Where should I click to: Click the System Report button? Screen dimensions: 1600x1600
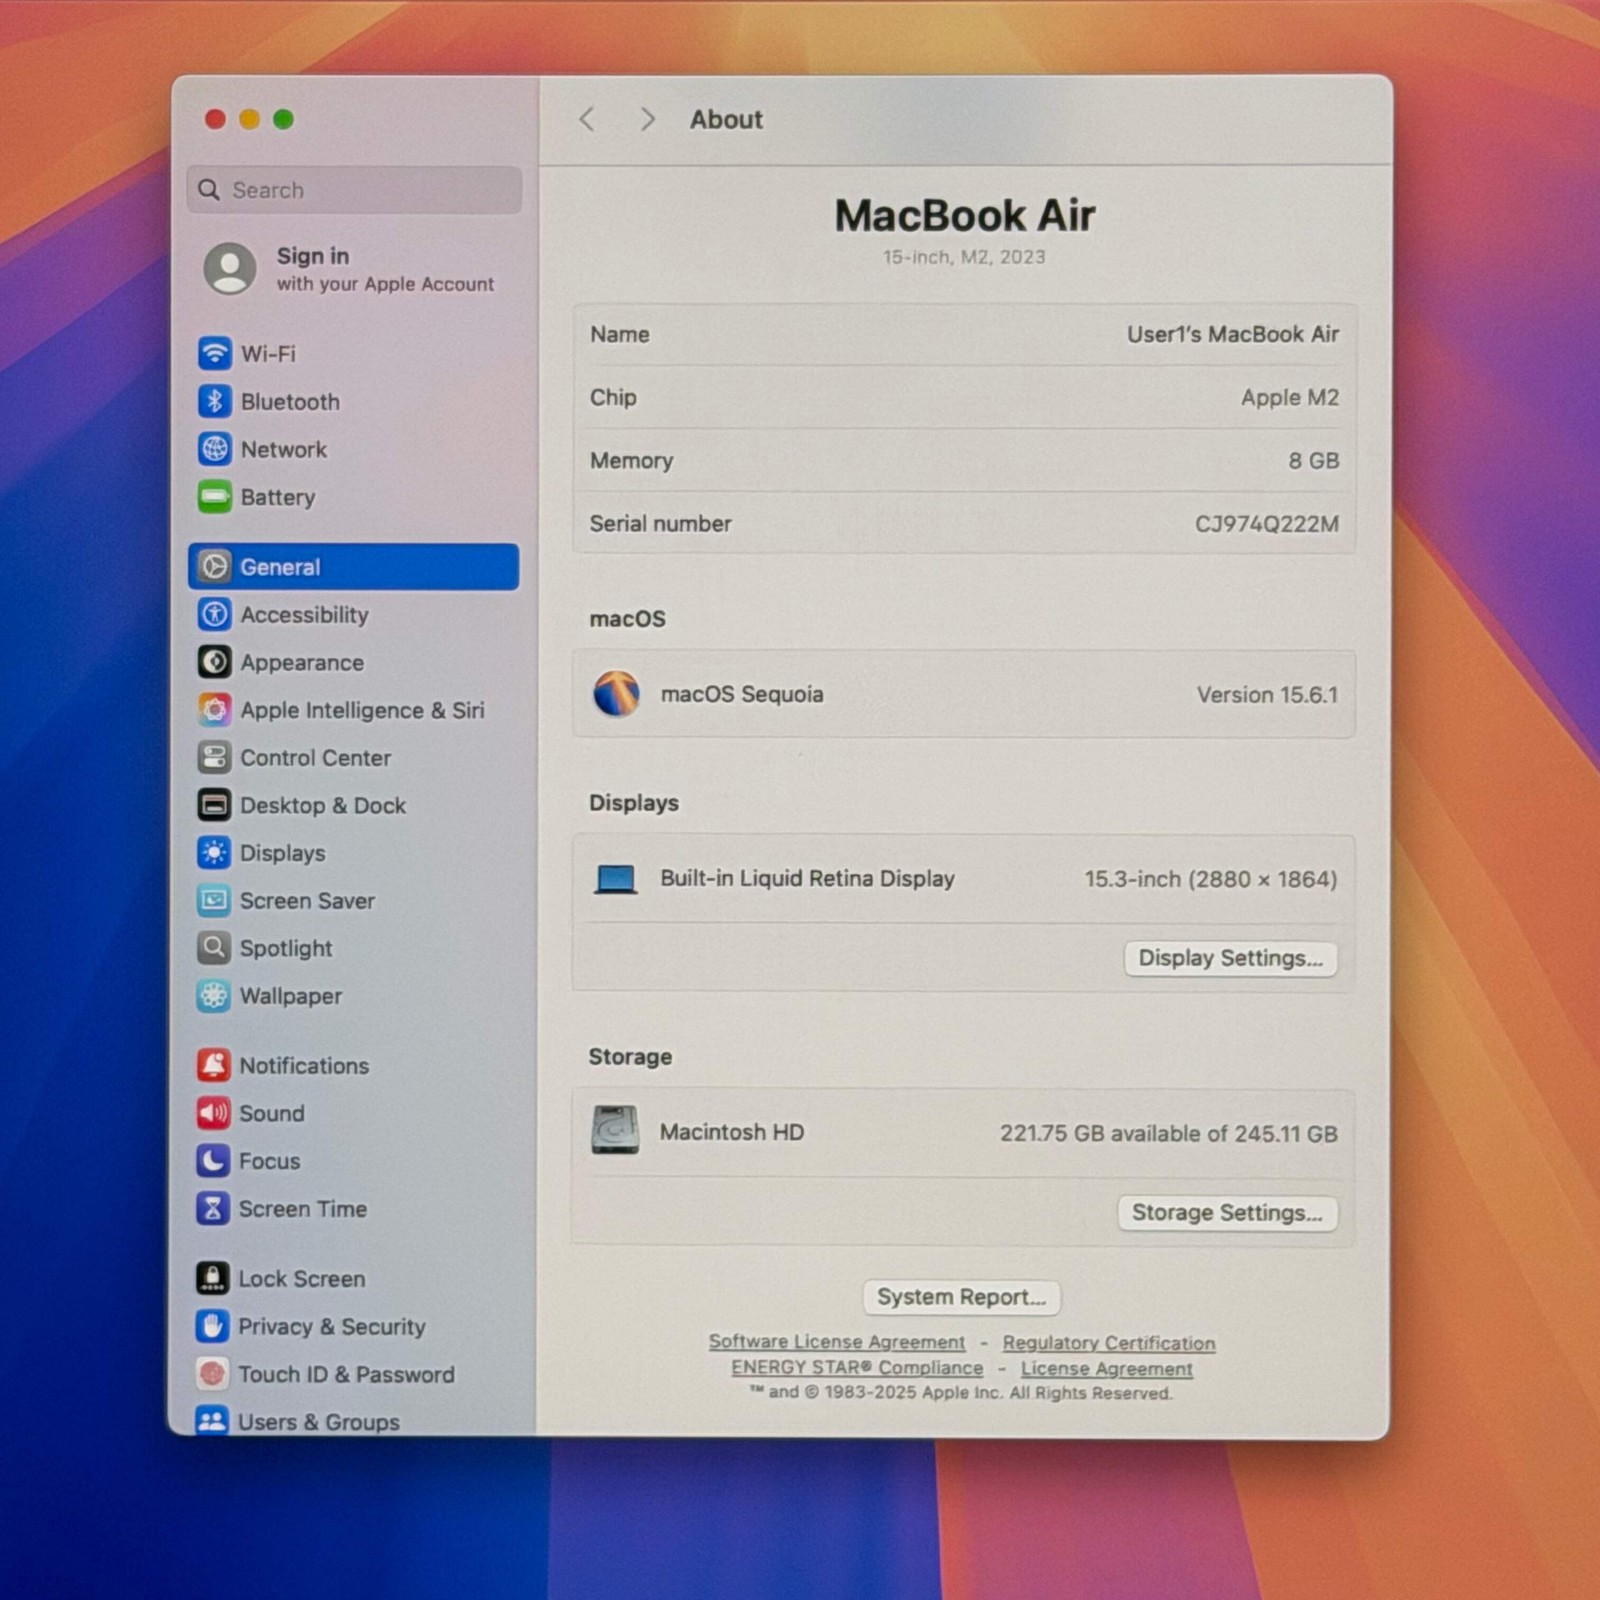tap(961, 1297)
